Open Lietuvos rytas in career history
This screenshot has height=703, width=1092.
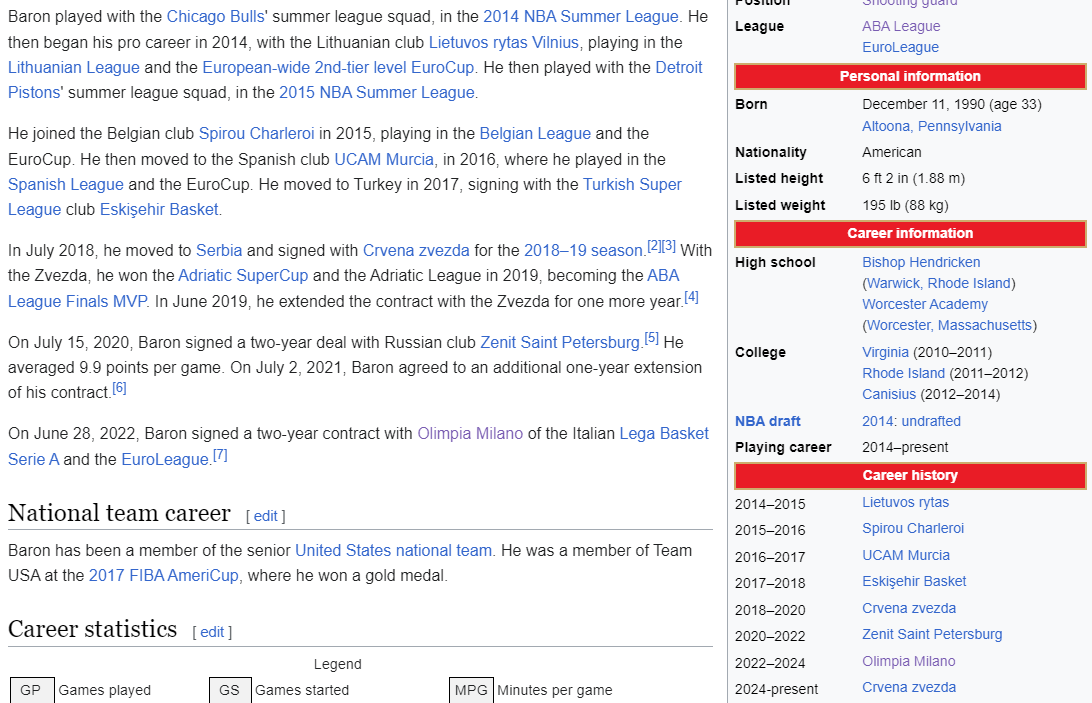[x=905, y=502]
